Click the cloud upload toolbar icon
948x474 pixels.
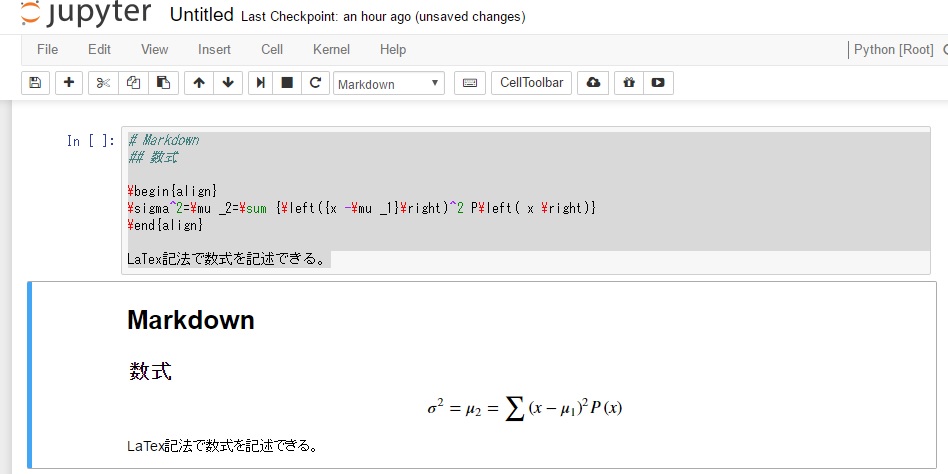click(x=593, y=83)
